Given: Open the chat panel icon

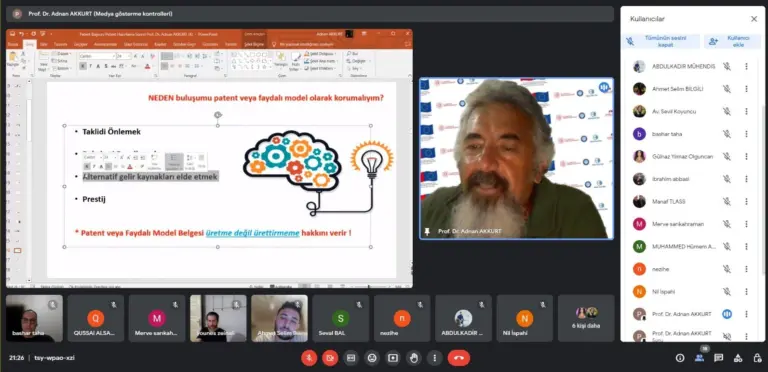Looking at the screenshot, I should pos(719,358).
